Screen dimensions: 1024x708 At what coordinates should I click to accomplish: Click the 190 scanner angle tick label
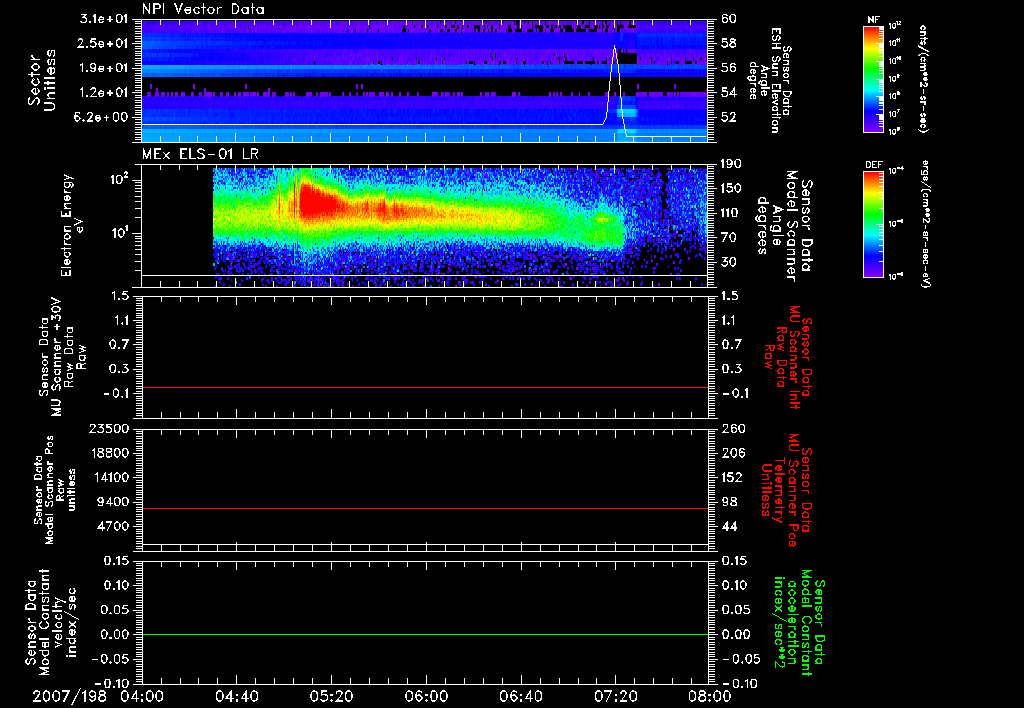coord(731,164)
